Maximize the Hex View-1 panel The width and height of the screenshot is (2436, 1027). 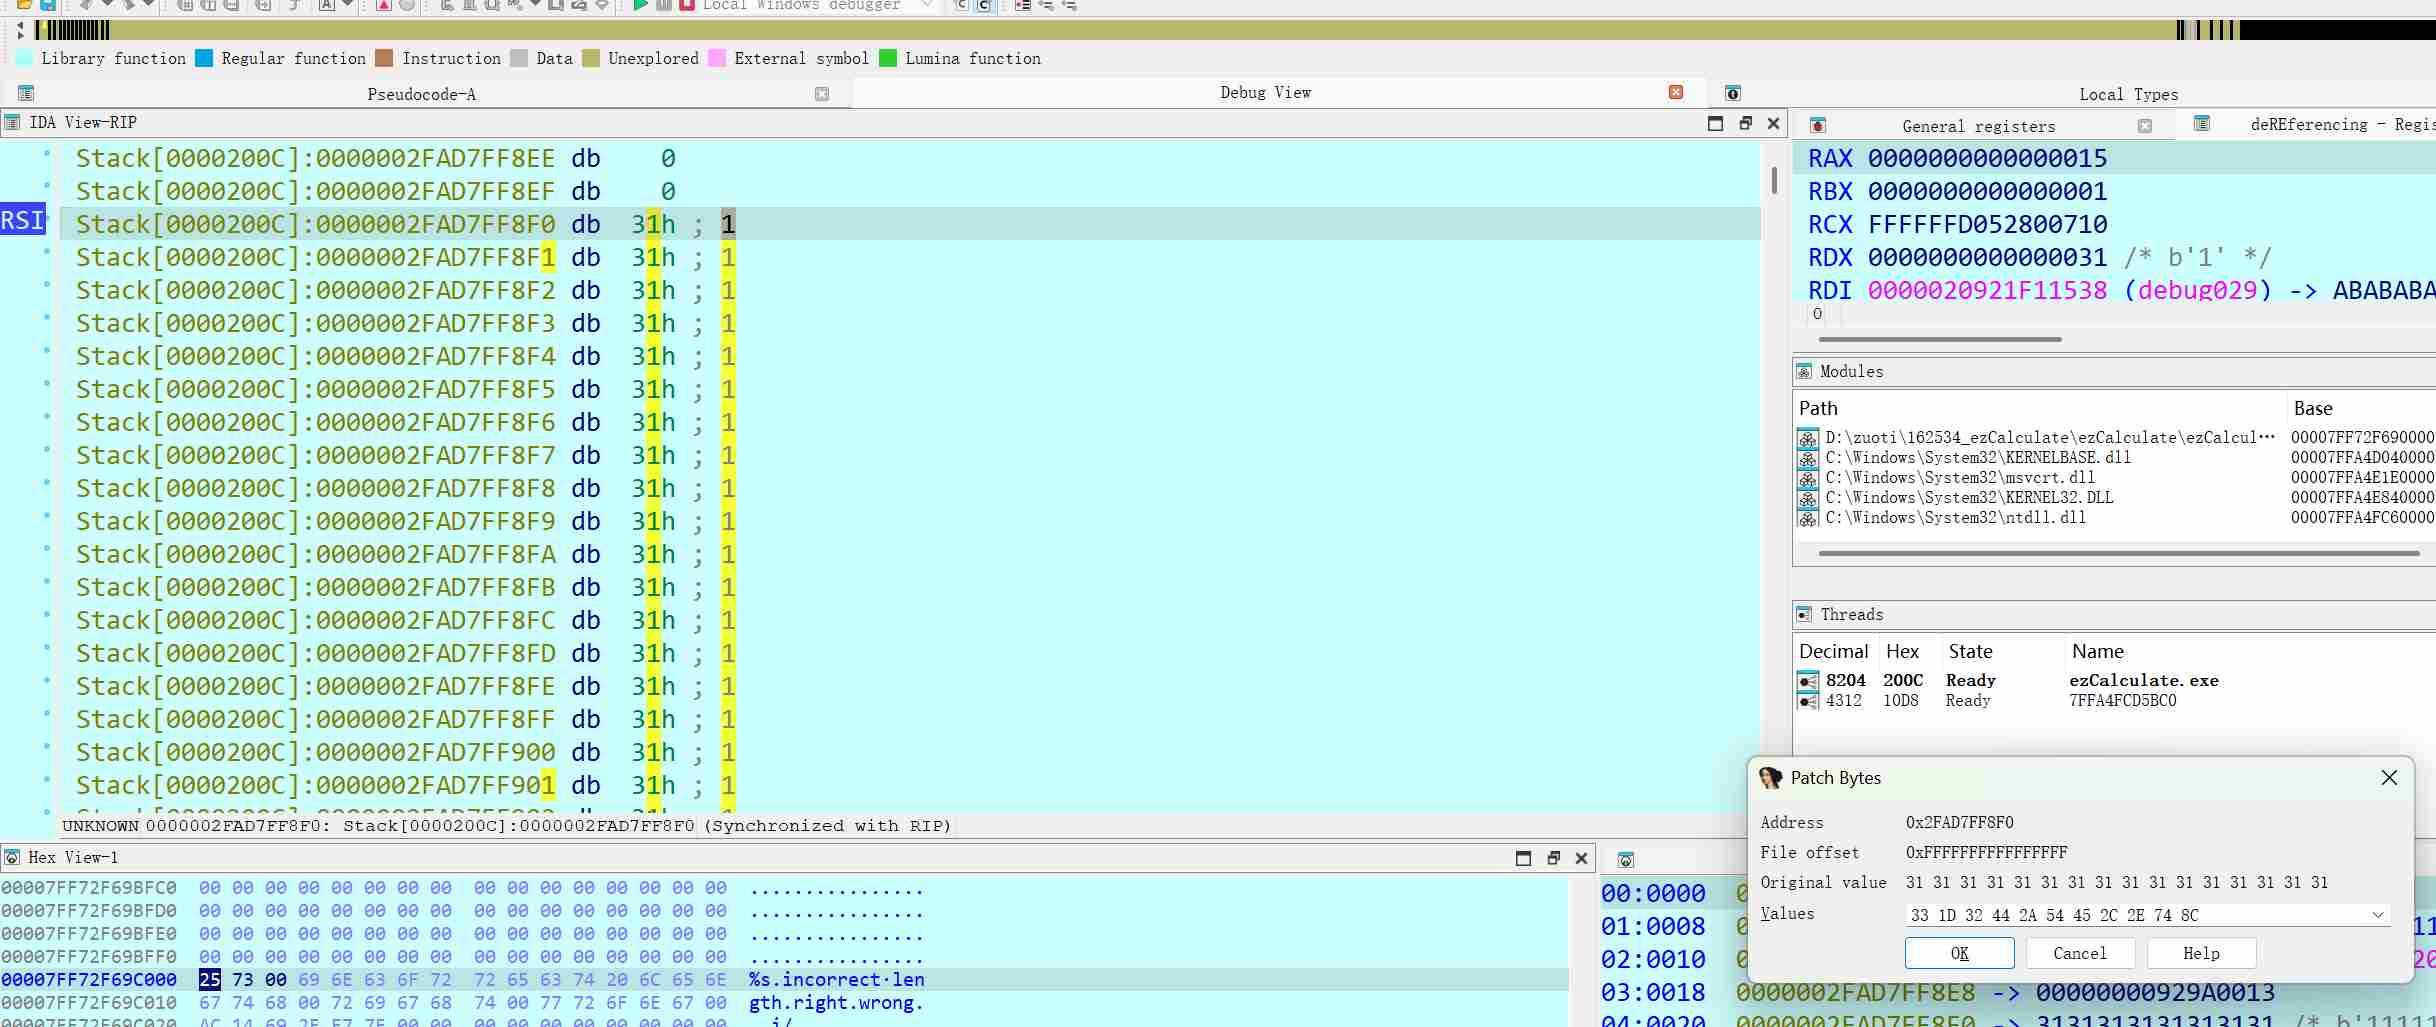[1523, 858]
